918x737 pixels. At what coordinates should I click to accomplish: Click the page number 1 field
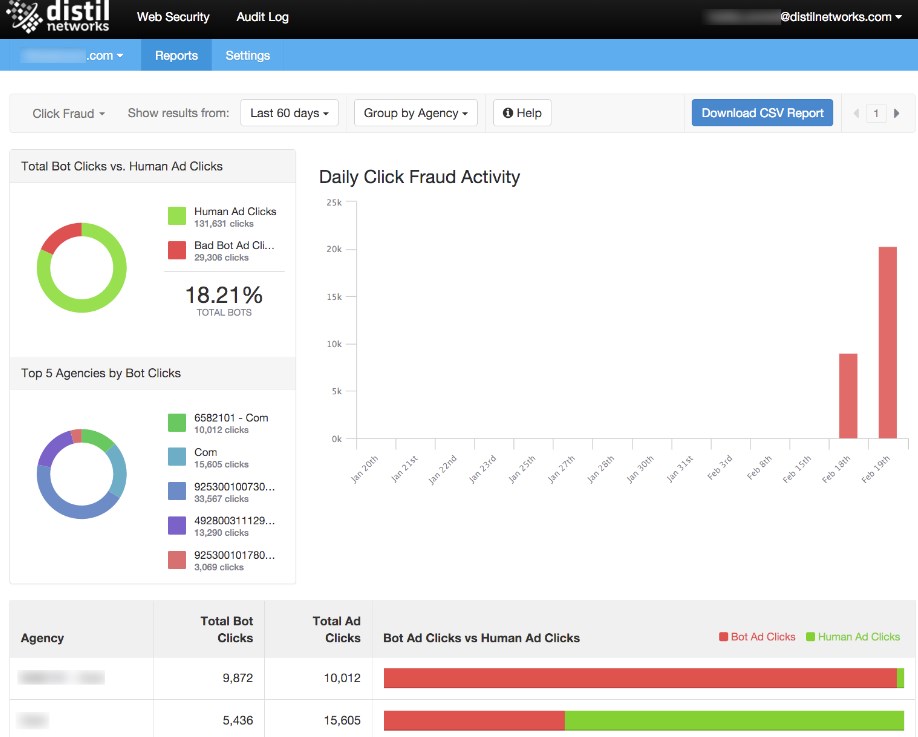click(x=876, y=114)
